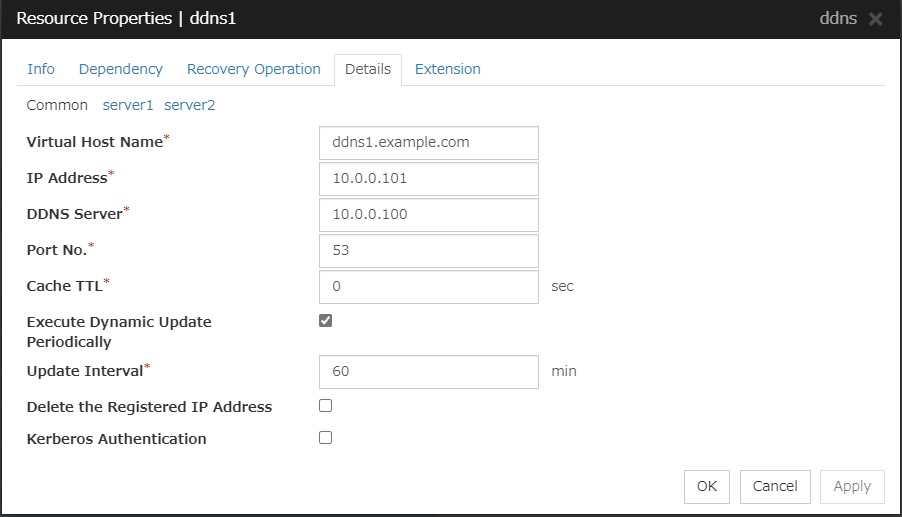Enable Delete the Registered IP Address

coord(325,406)
